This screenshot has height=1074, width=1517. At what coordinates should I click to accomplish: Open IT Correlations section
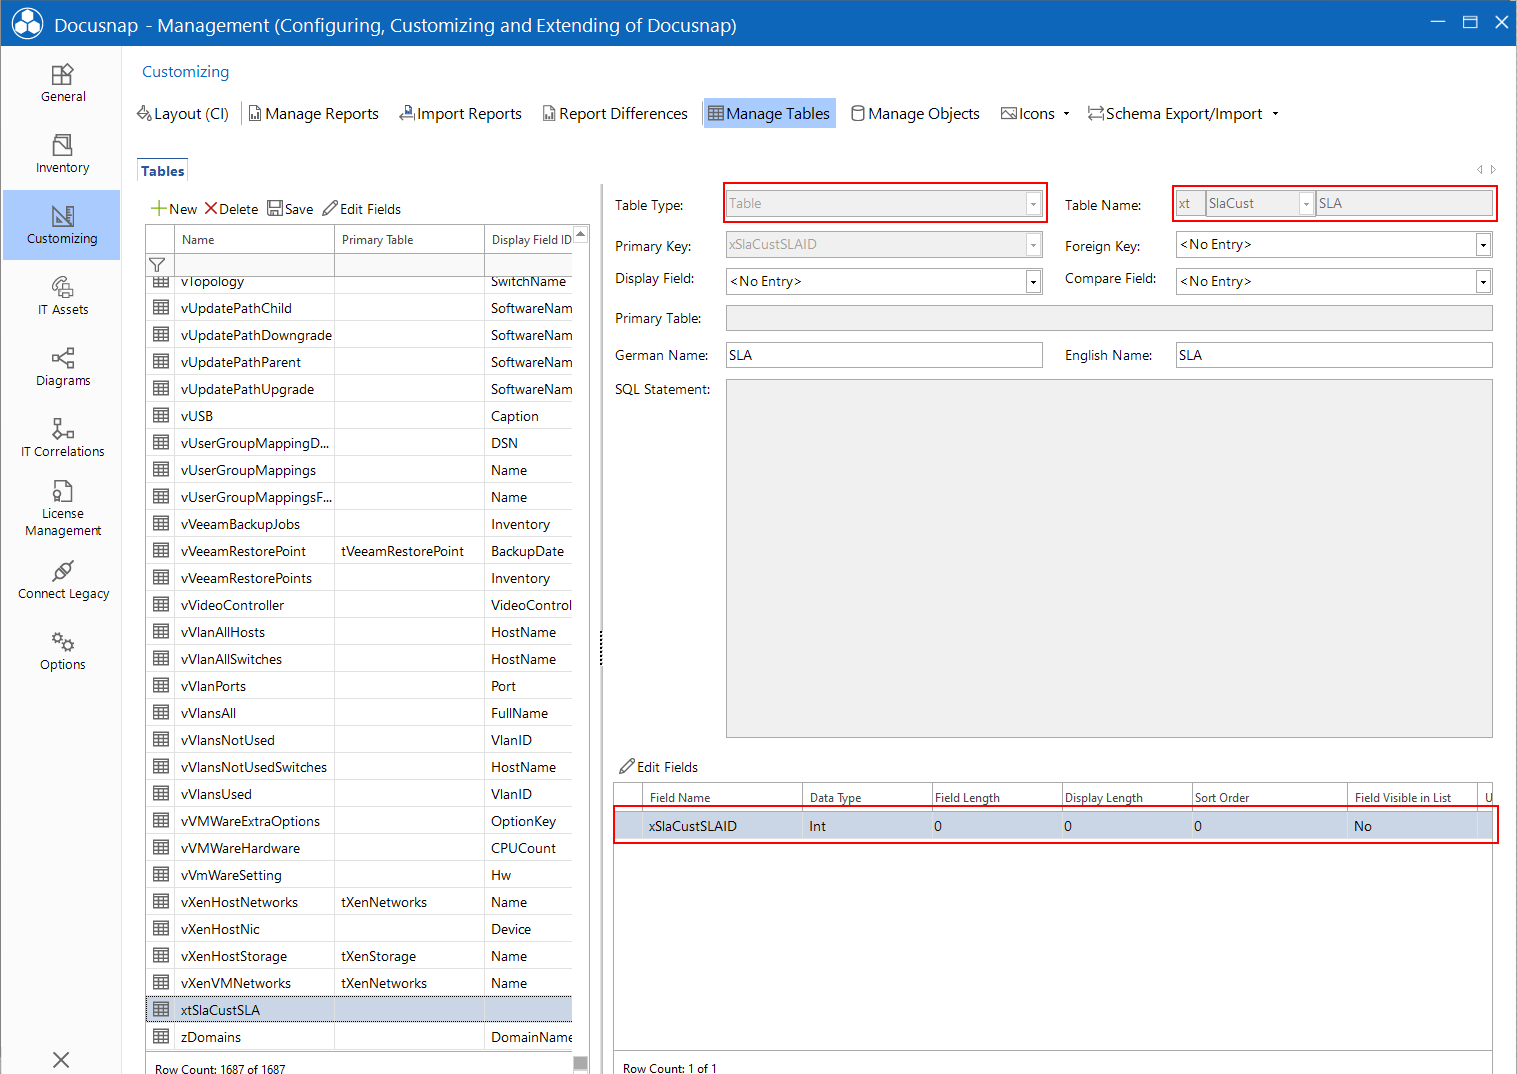(62, 438)
